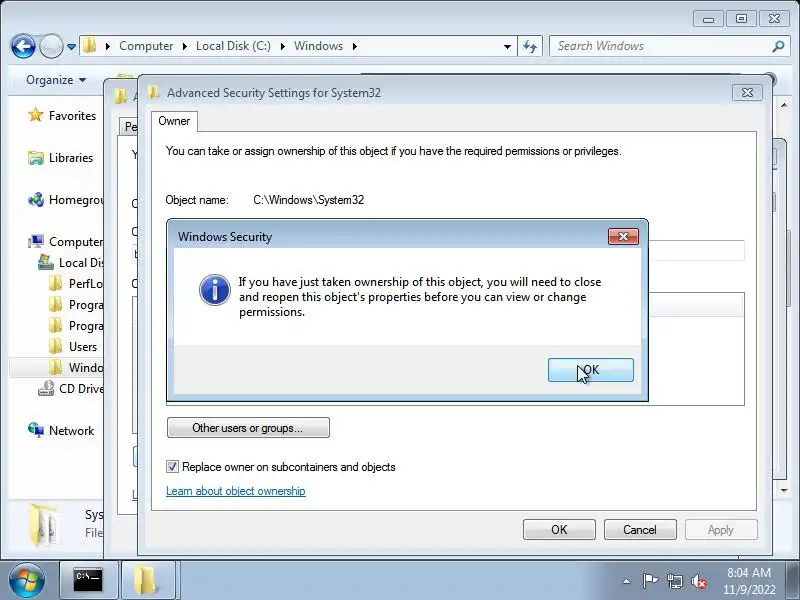Select Favorites in the navigation pane

(72, 116)
